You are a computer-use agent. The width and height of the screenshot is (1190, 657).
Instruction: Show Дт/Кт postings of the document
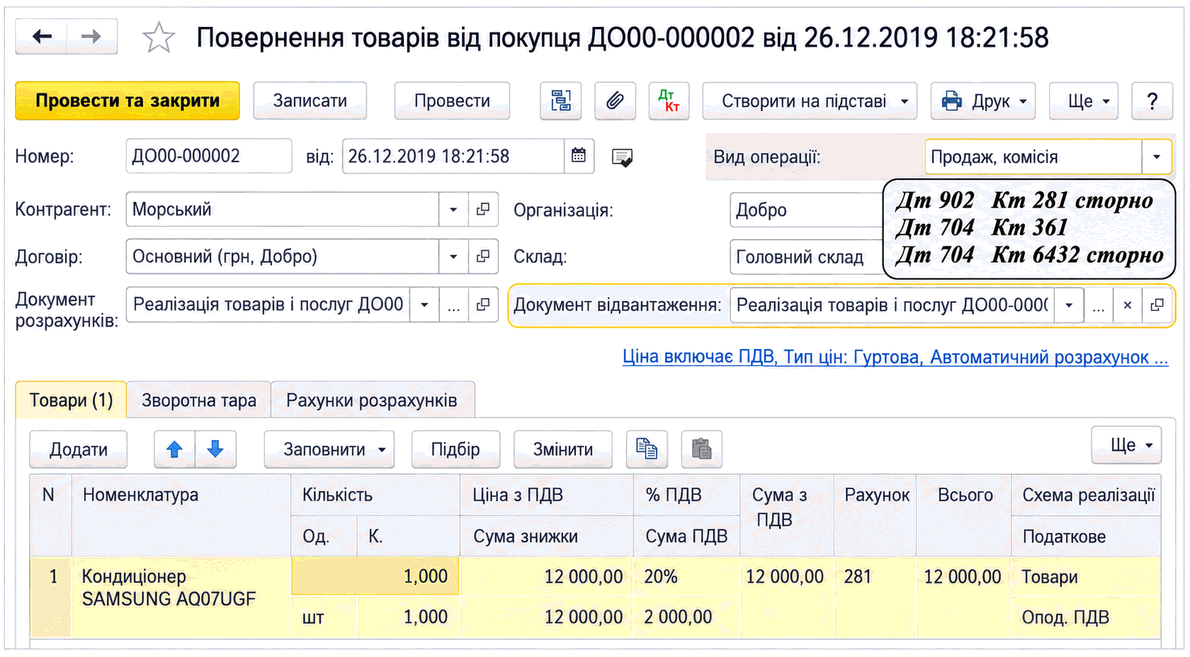669,101
